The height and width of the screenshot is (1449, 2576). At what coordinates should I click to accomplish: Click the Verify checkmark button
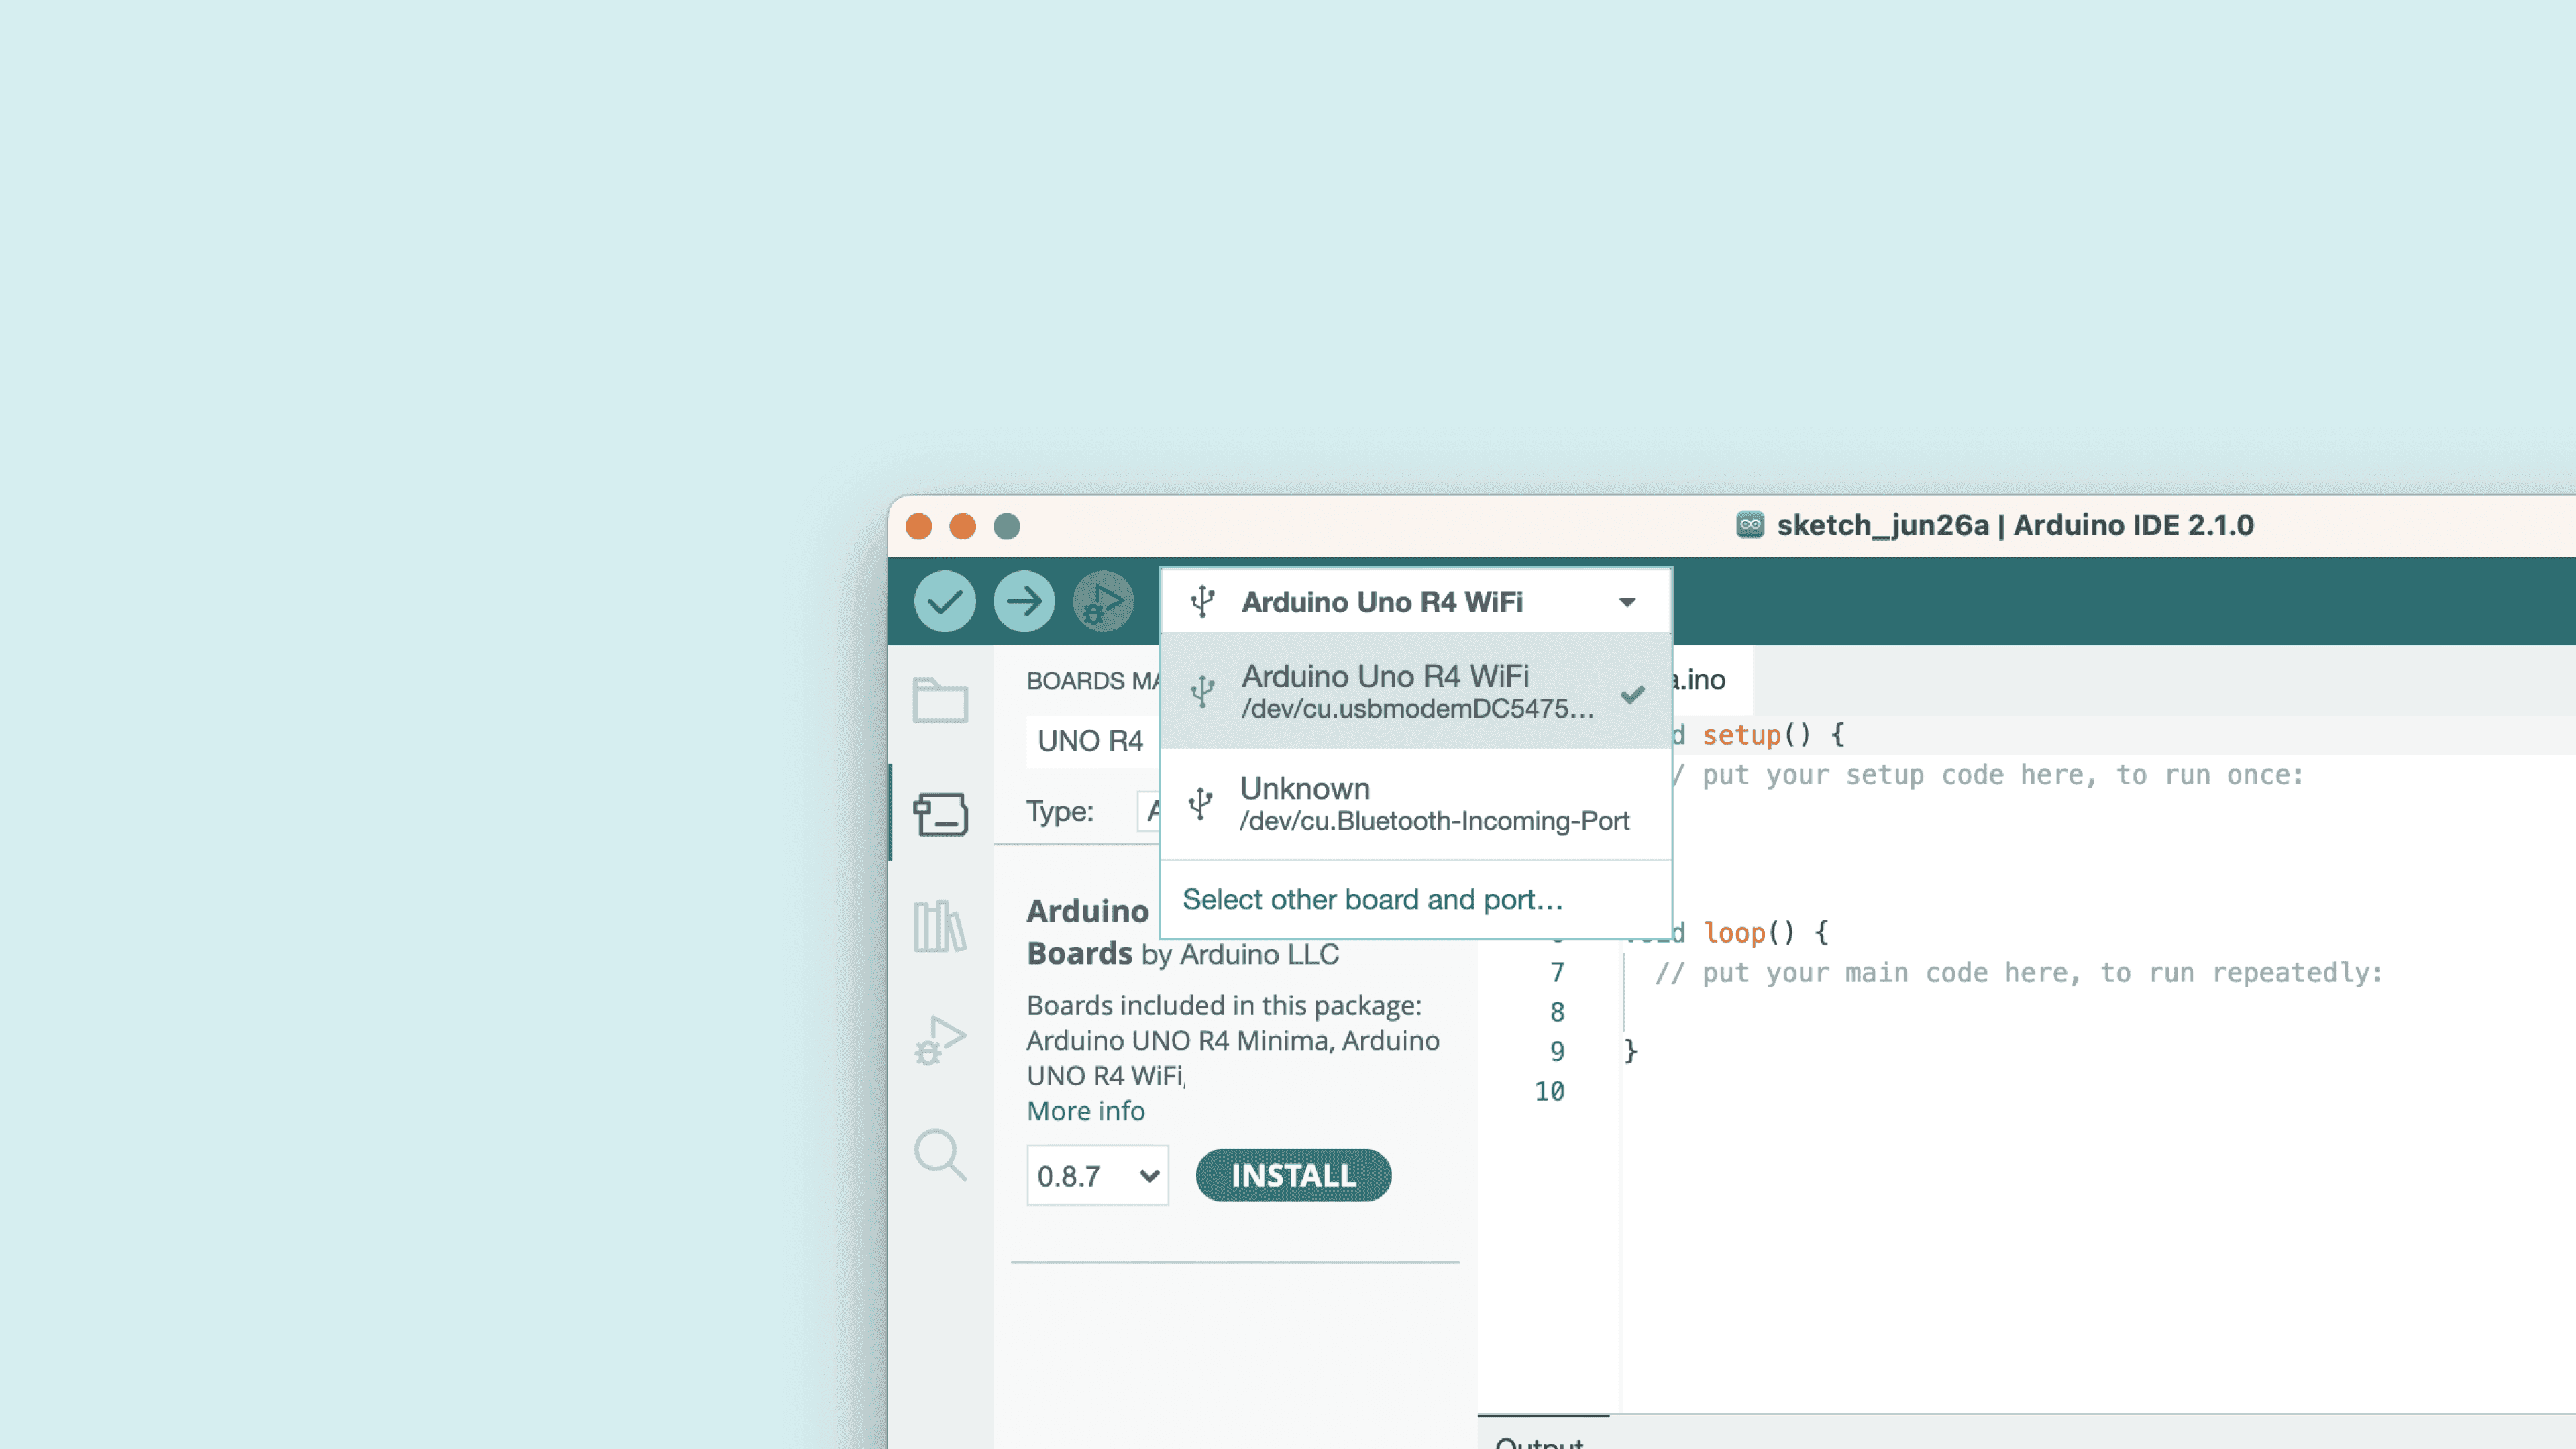click(x=944, y=601)
